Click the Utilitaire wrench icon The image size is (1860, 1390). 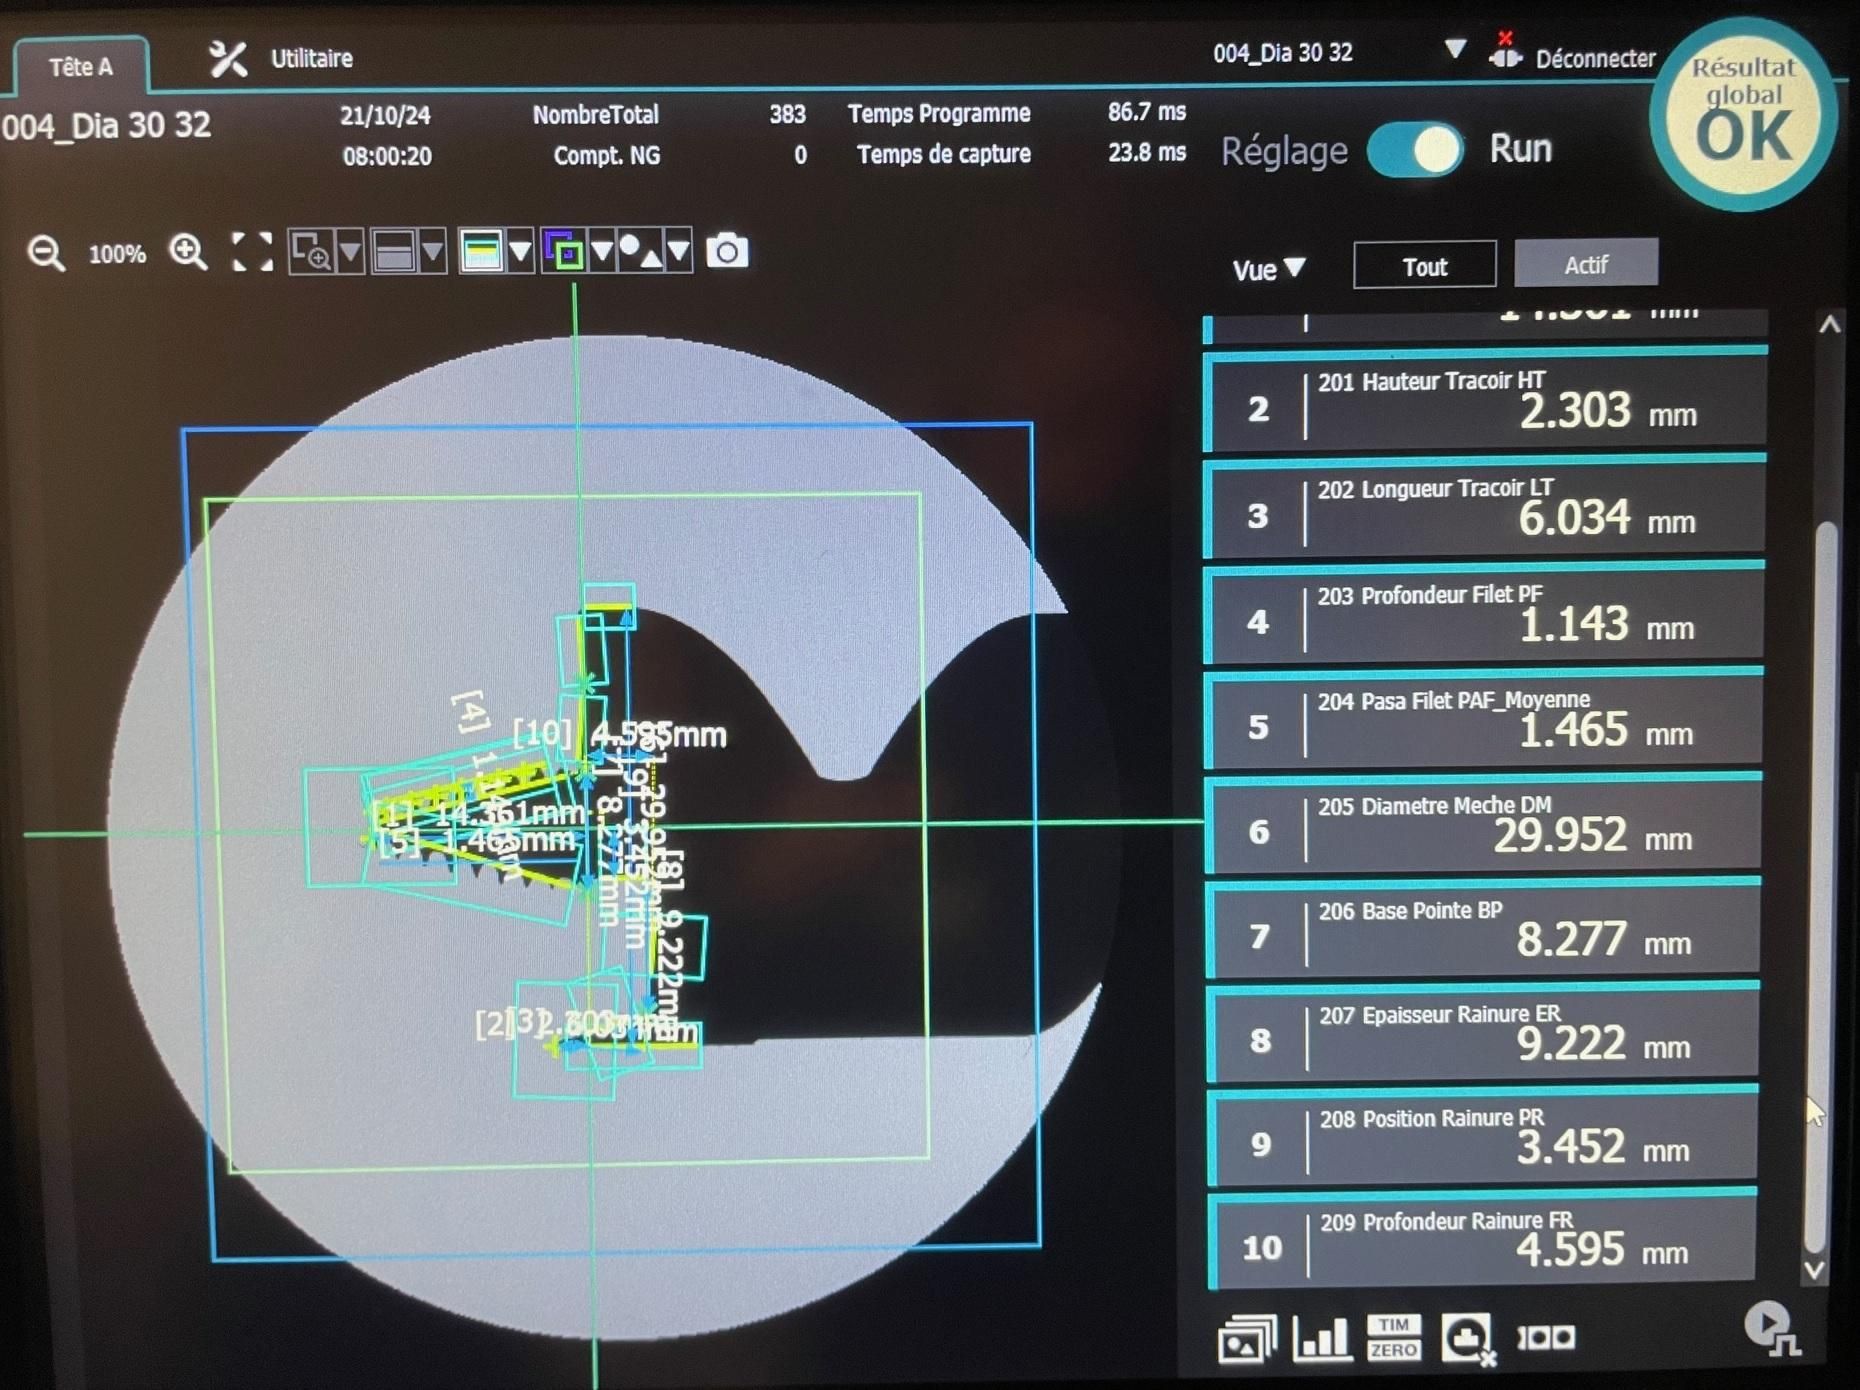tap(228, 59)
